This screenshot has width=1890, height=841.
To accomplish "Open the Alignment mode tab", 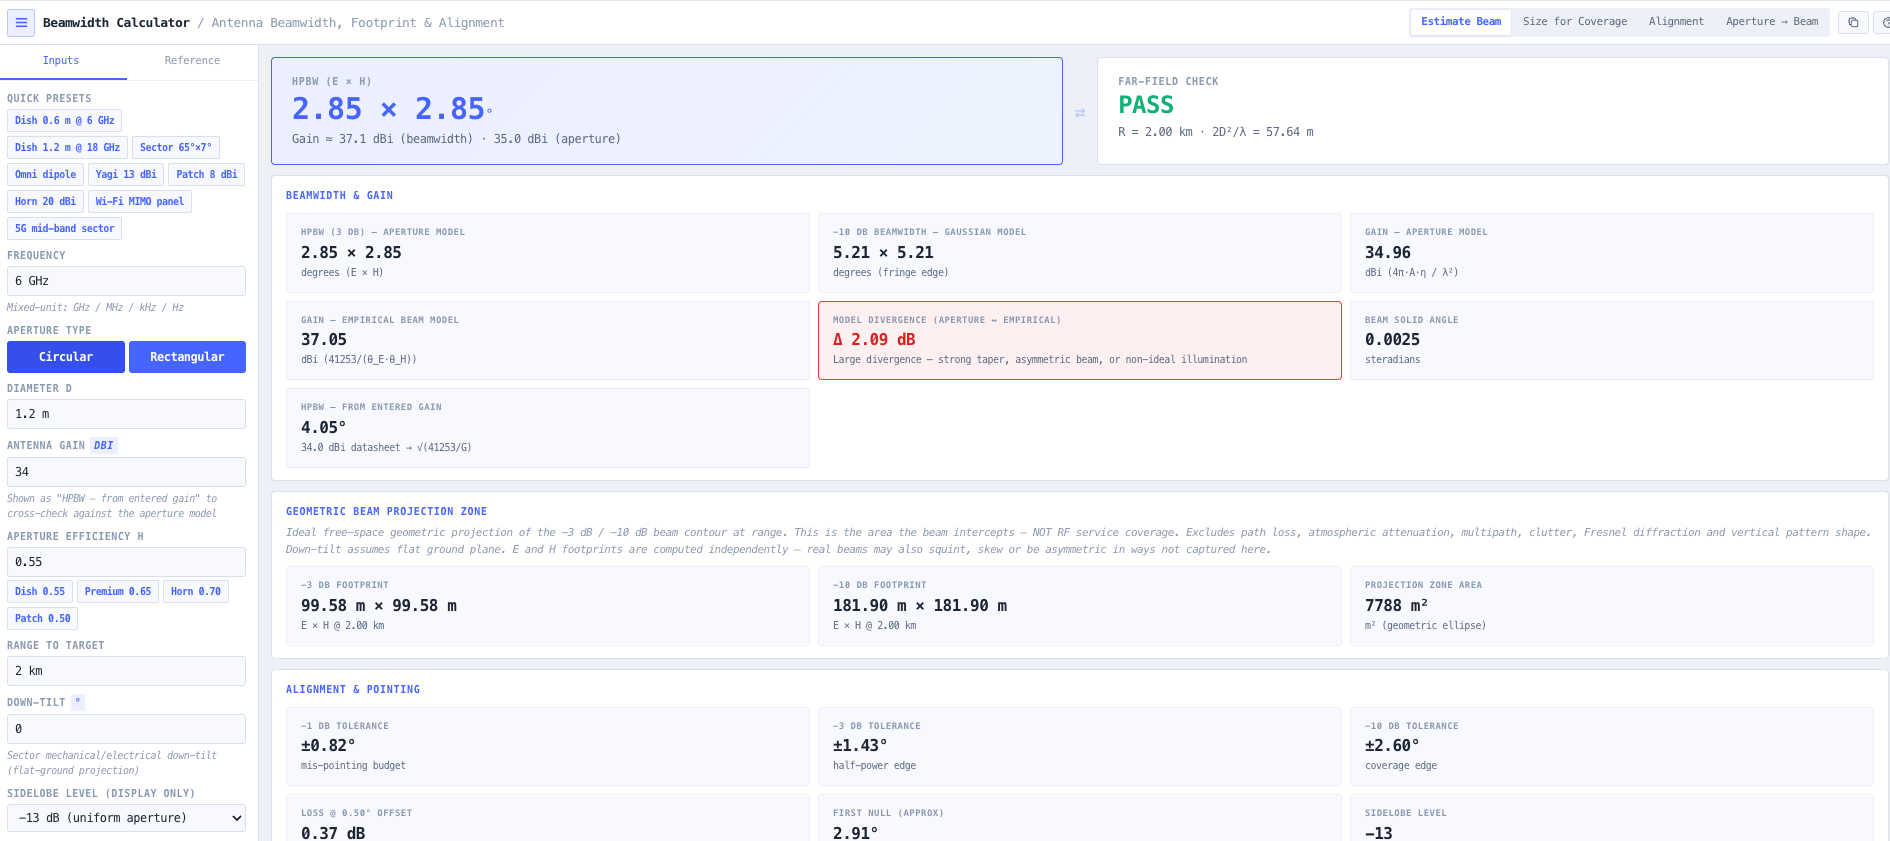I will 1676,22.
